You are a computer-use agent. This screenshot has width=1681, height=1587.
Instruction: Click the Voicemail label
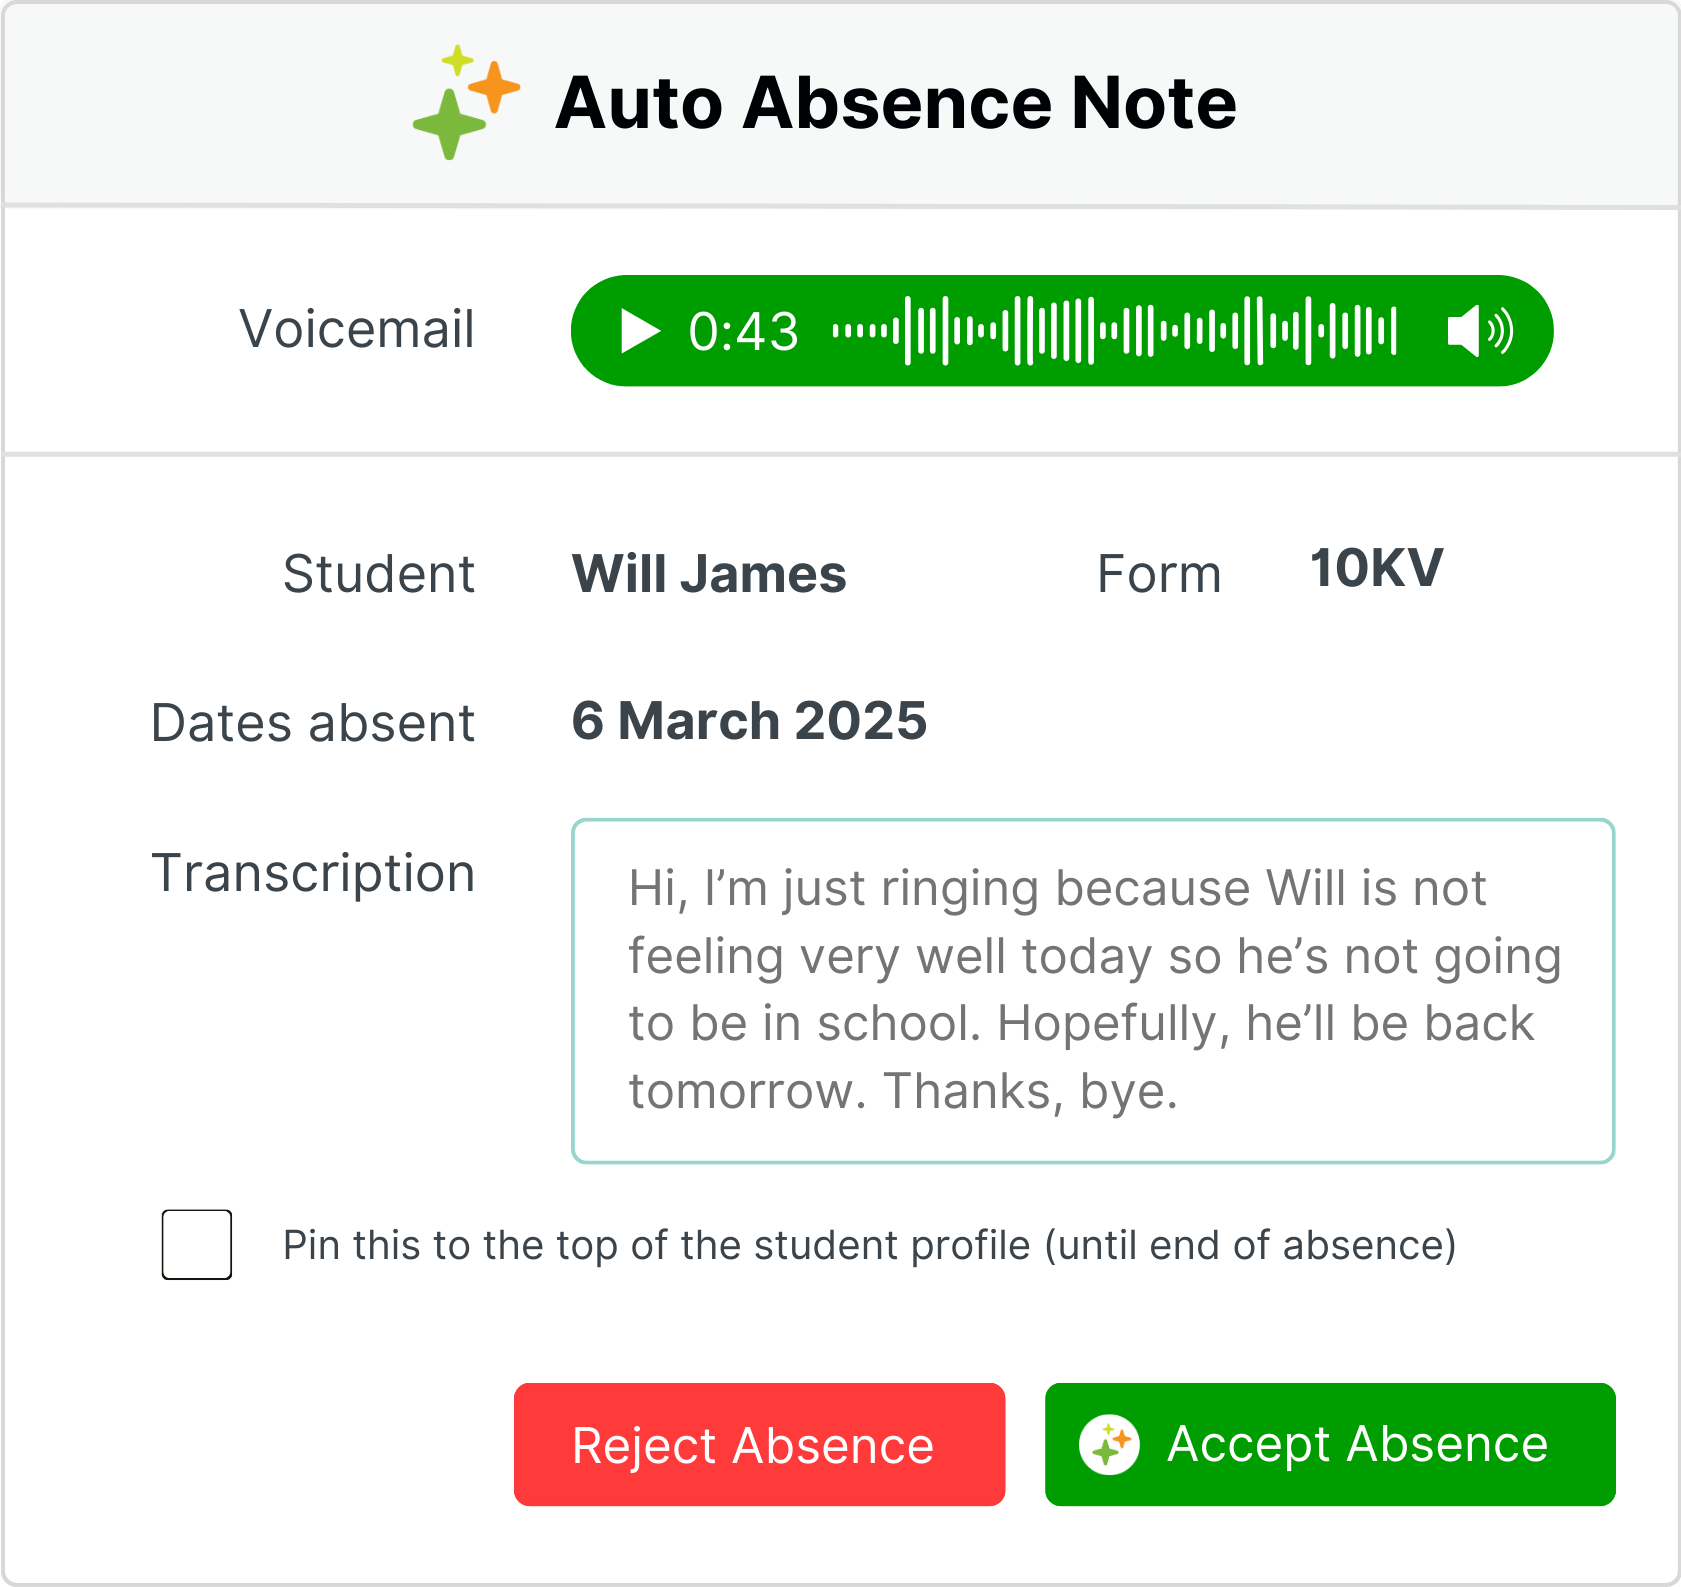(357, 330)
